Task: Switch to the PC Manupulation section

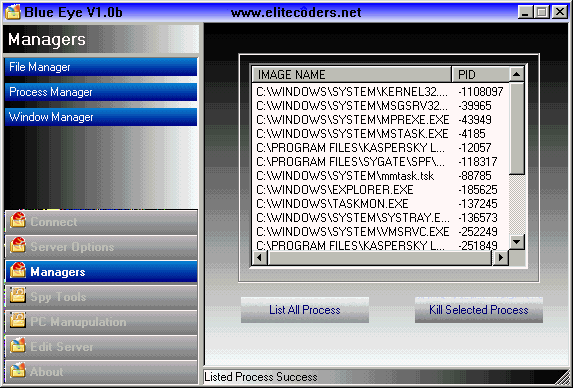Action: coord(101,322)
